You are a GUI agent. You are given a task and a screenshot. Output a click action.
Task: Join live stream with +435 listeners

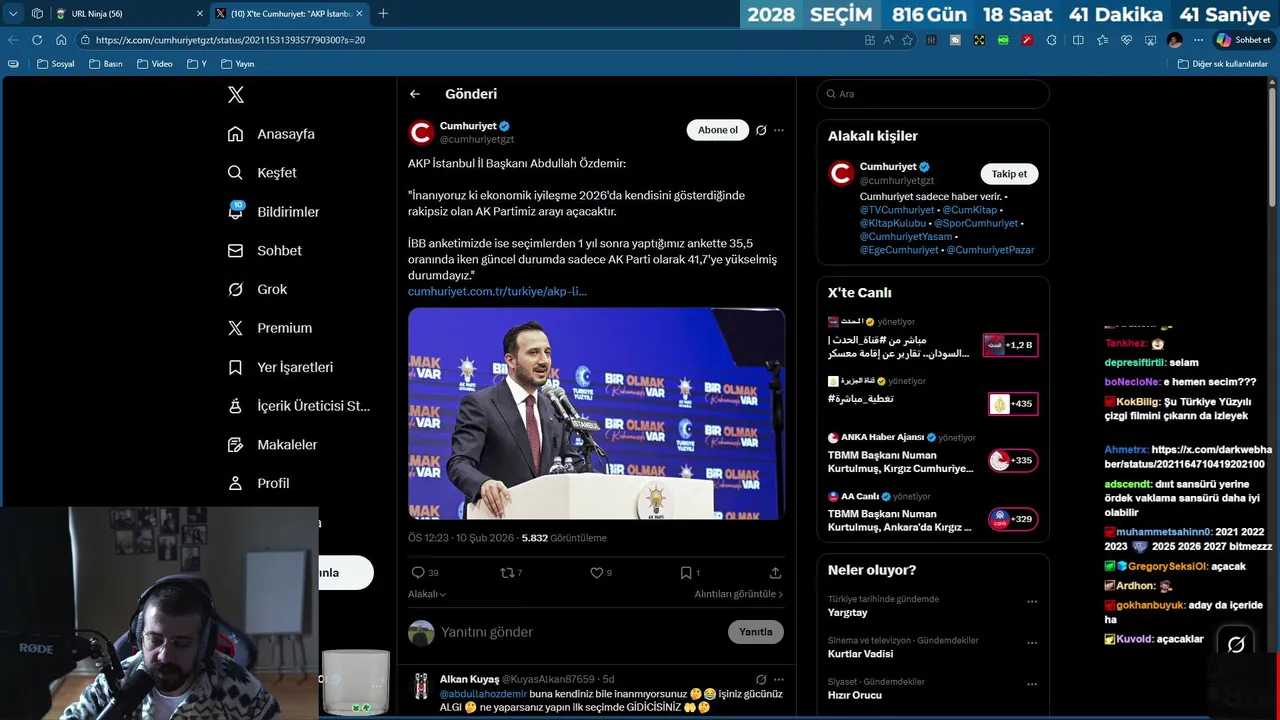[1012, 404]
